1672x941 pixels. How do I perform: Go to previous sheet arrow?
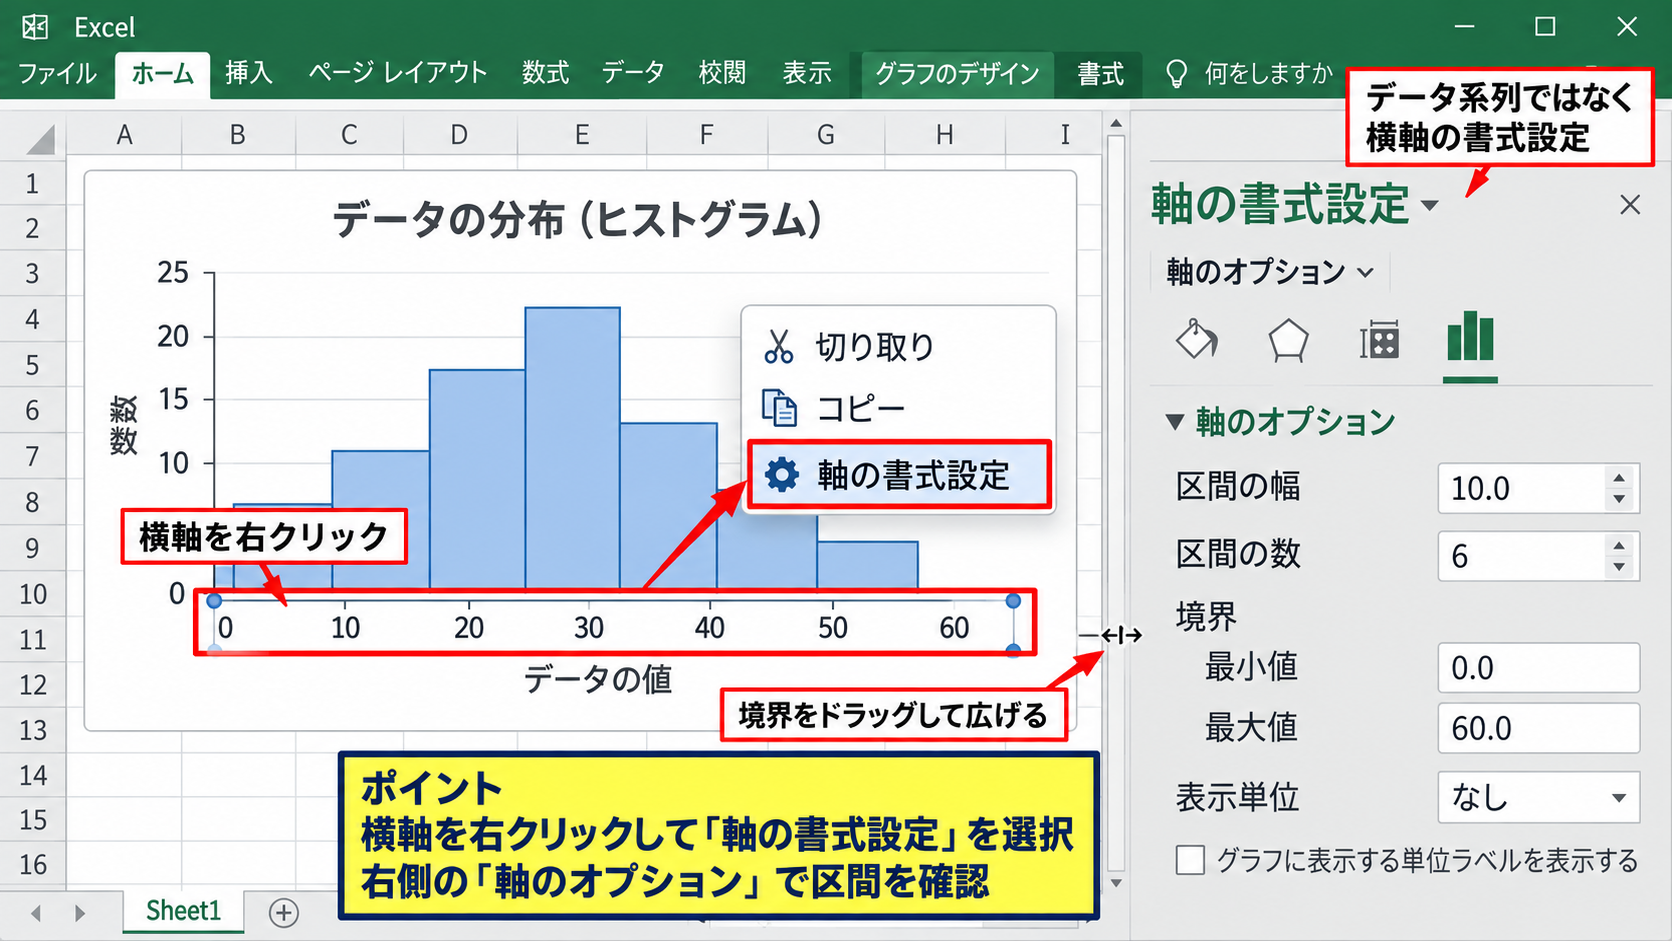[36, 913]
